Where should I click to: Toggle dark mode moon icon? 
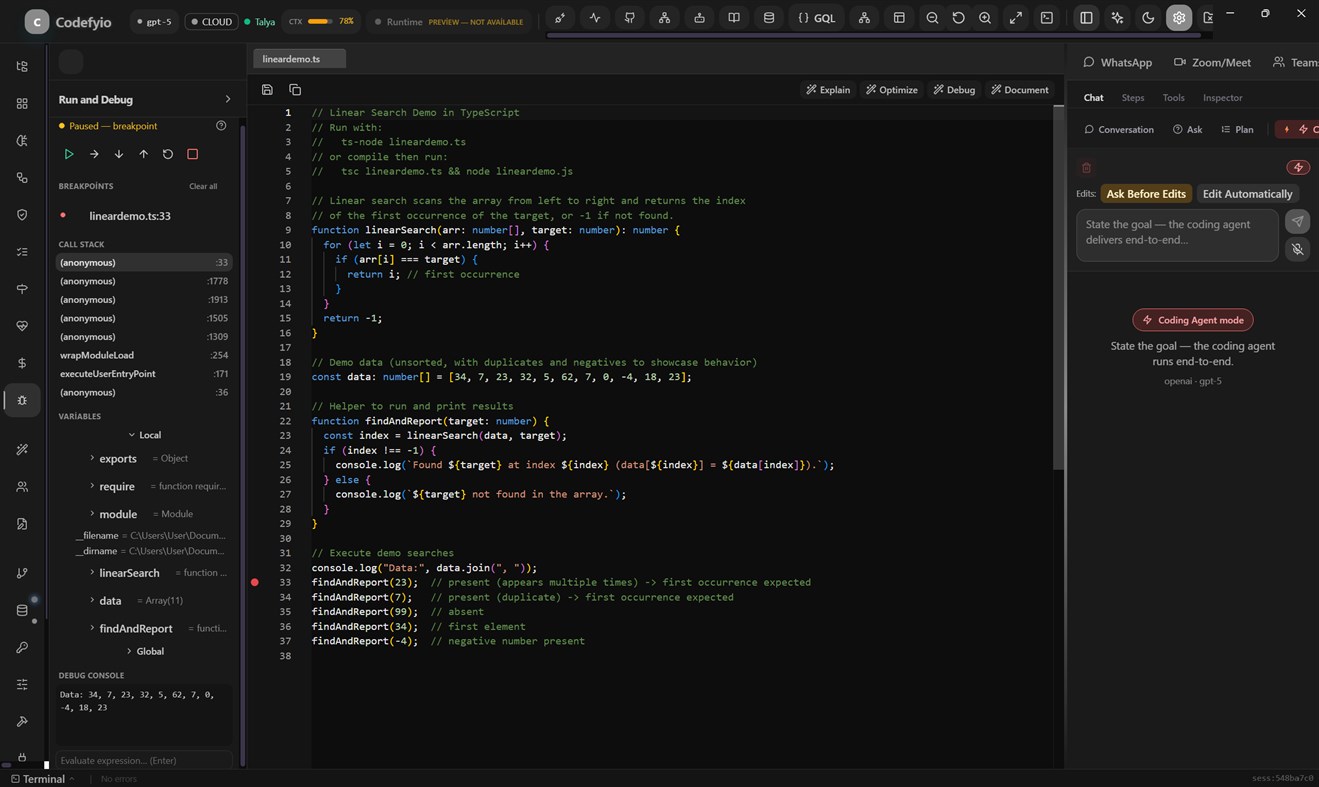[x=1148, y=18]
